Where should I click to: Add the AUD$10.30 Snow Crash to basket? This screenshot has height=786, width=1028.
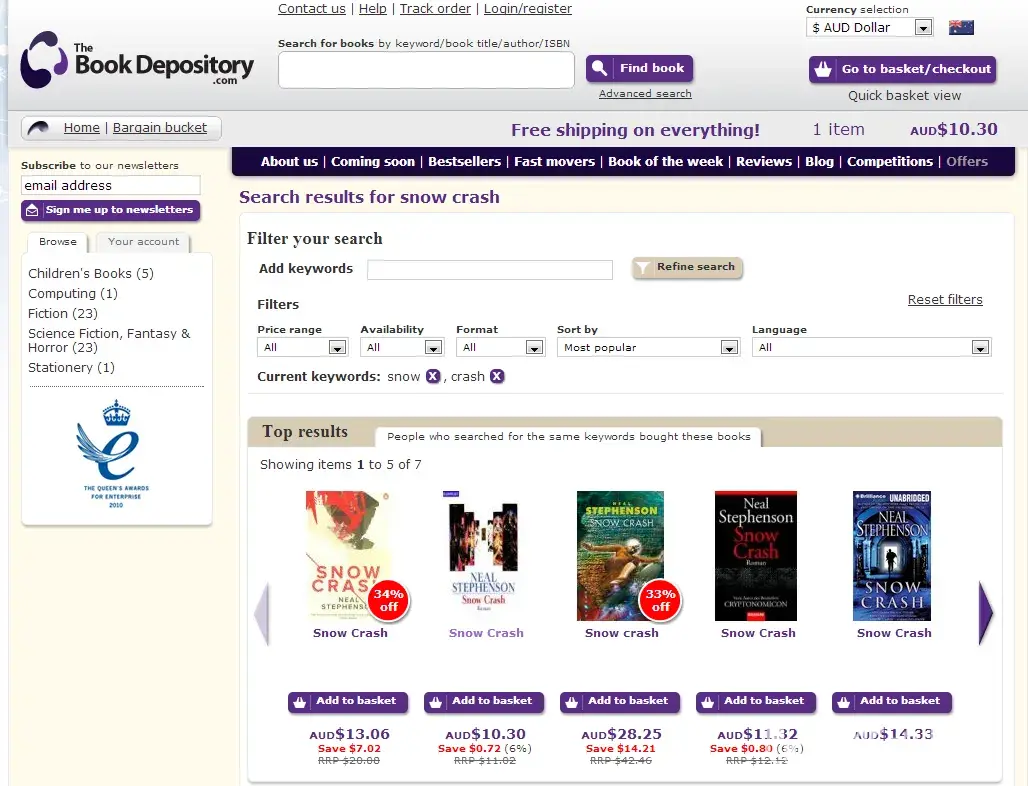point(484,701)
